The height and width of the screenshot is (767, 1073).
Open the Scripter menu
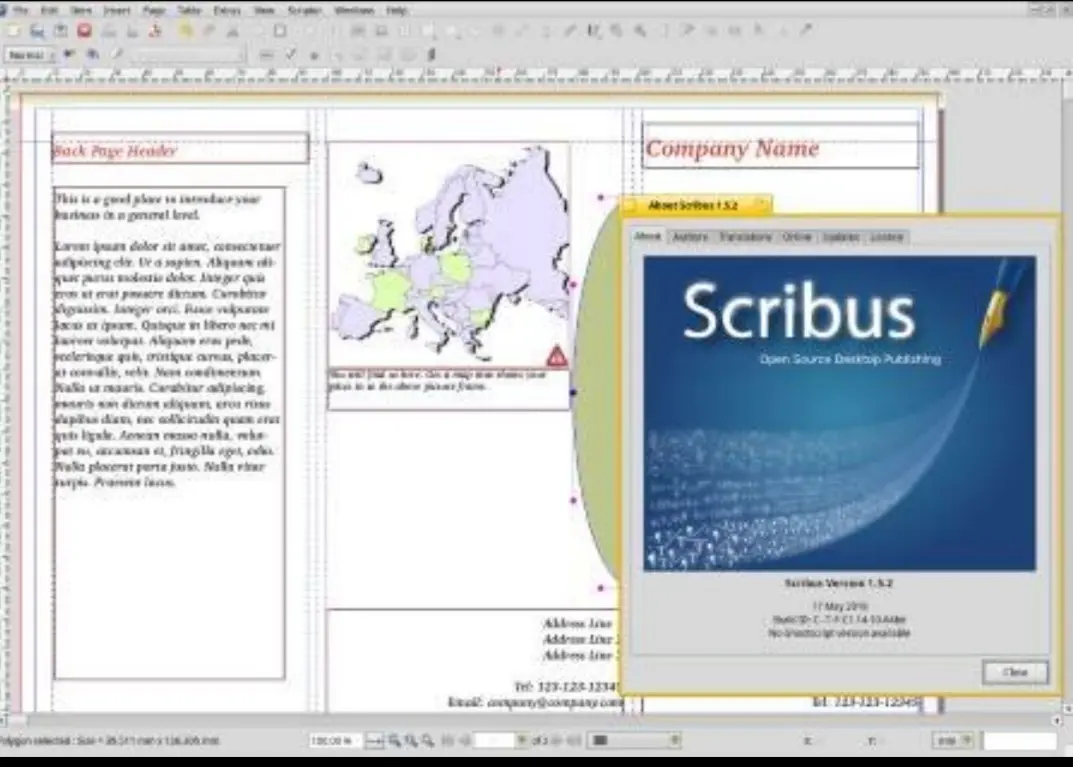pyautogui.click(x=304, y=10)
